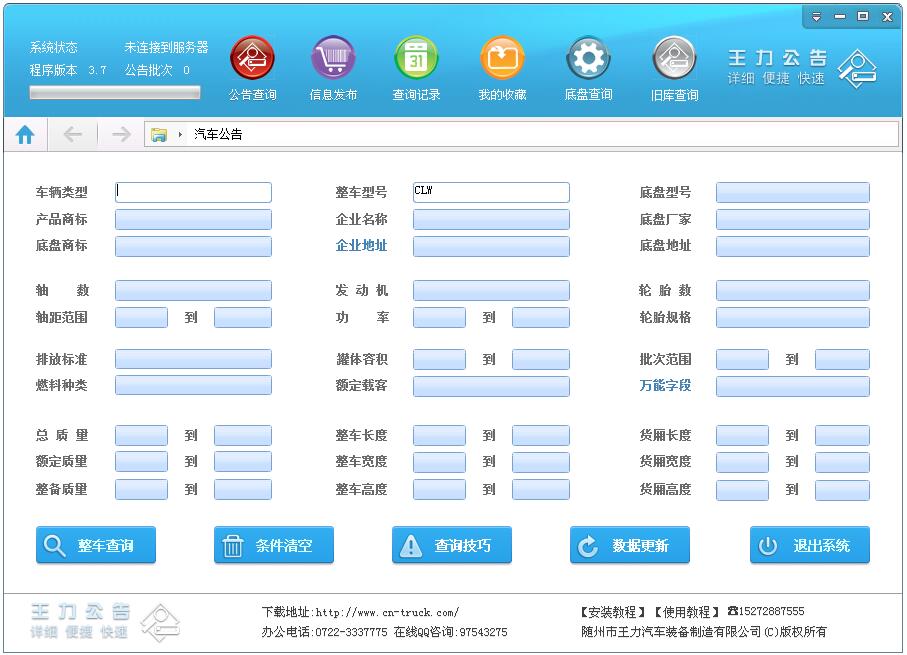Click the back navigation arrow
This screenshot has height=655, width=907.
[x=71, y=133]
